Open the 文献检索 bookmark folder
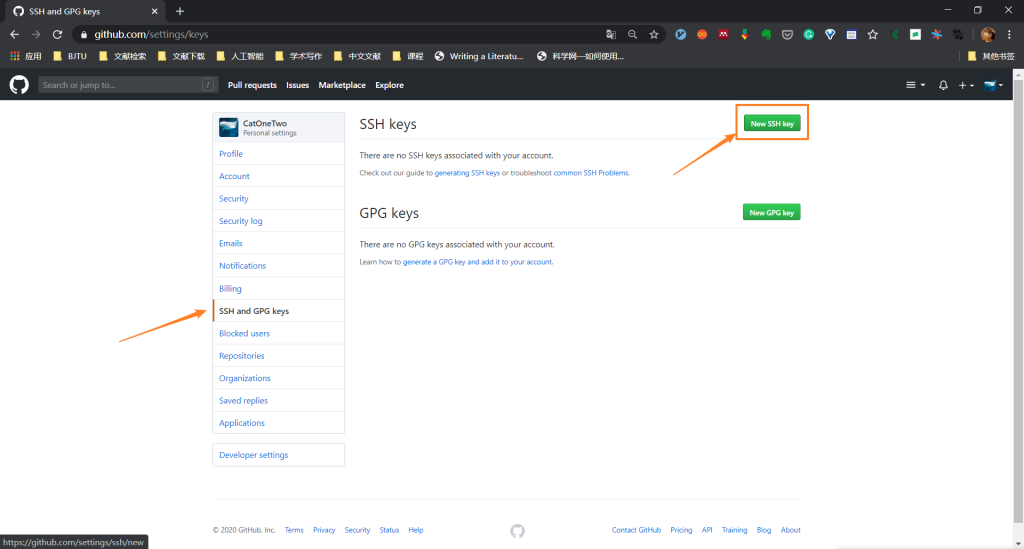 coord(122,56)
